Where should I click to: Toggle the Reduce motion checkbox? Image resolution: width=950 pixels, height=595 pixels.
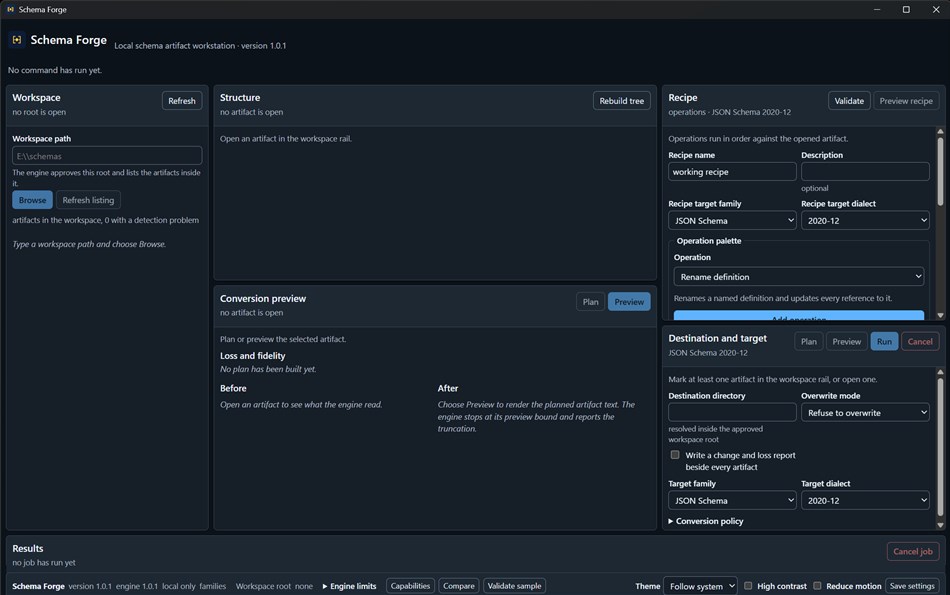pos(817,586)
